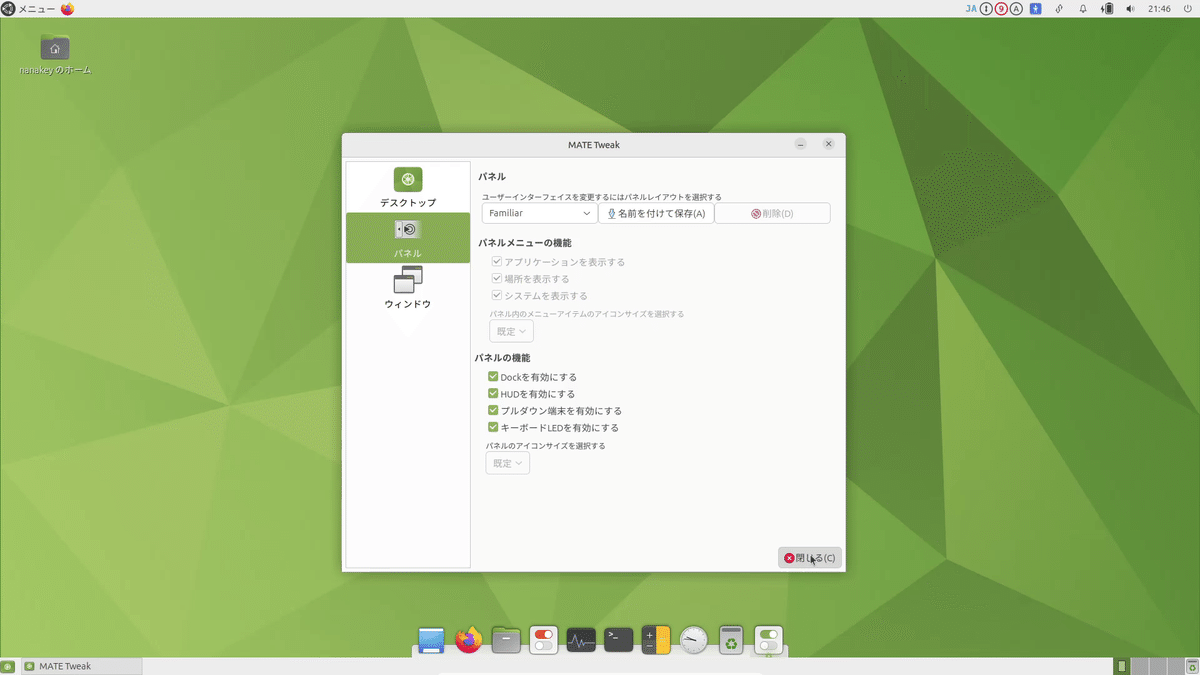Minimize the MATE Tweak window

click(801, 144)
